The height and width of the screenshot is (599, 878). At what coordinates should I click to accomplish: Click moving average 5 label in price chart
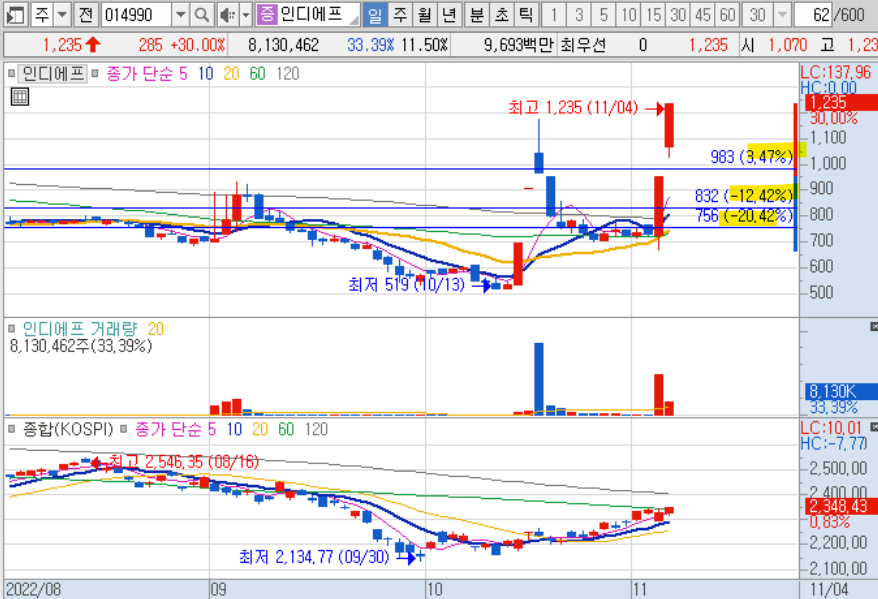[x=183, y=73]
